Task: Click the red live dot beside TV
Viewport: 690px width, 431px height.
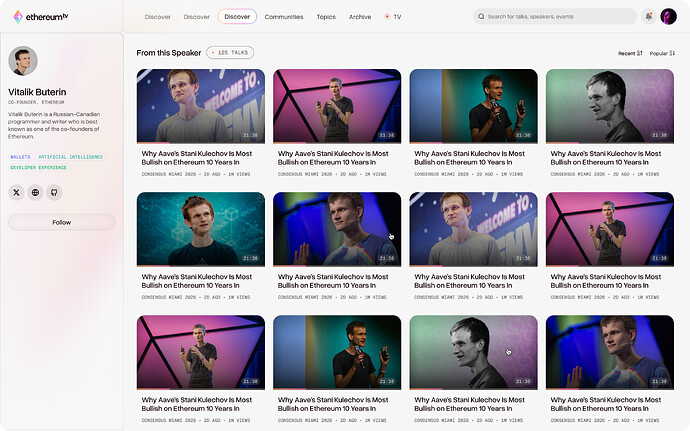Action: [387, 17]
